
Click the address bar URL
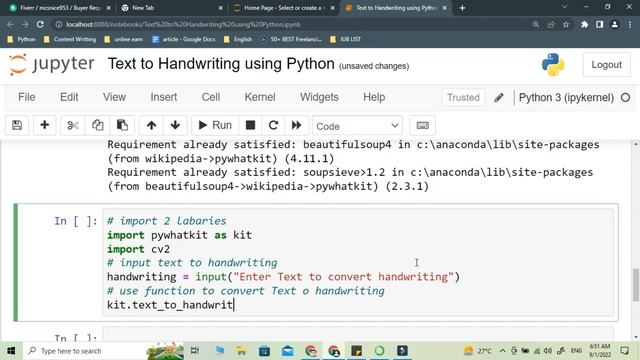[x=184, y=24]
